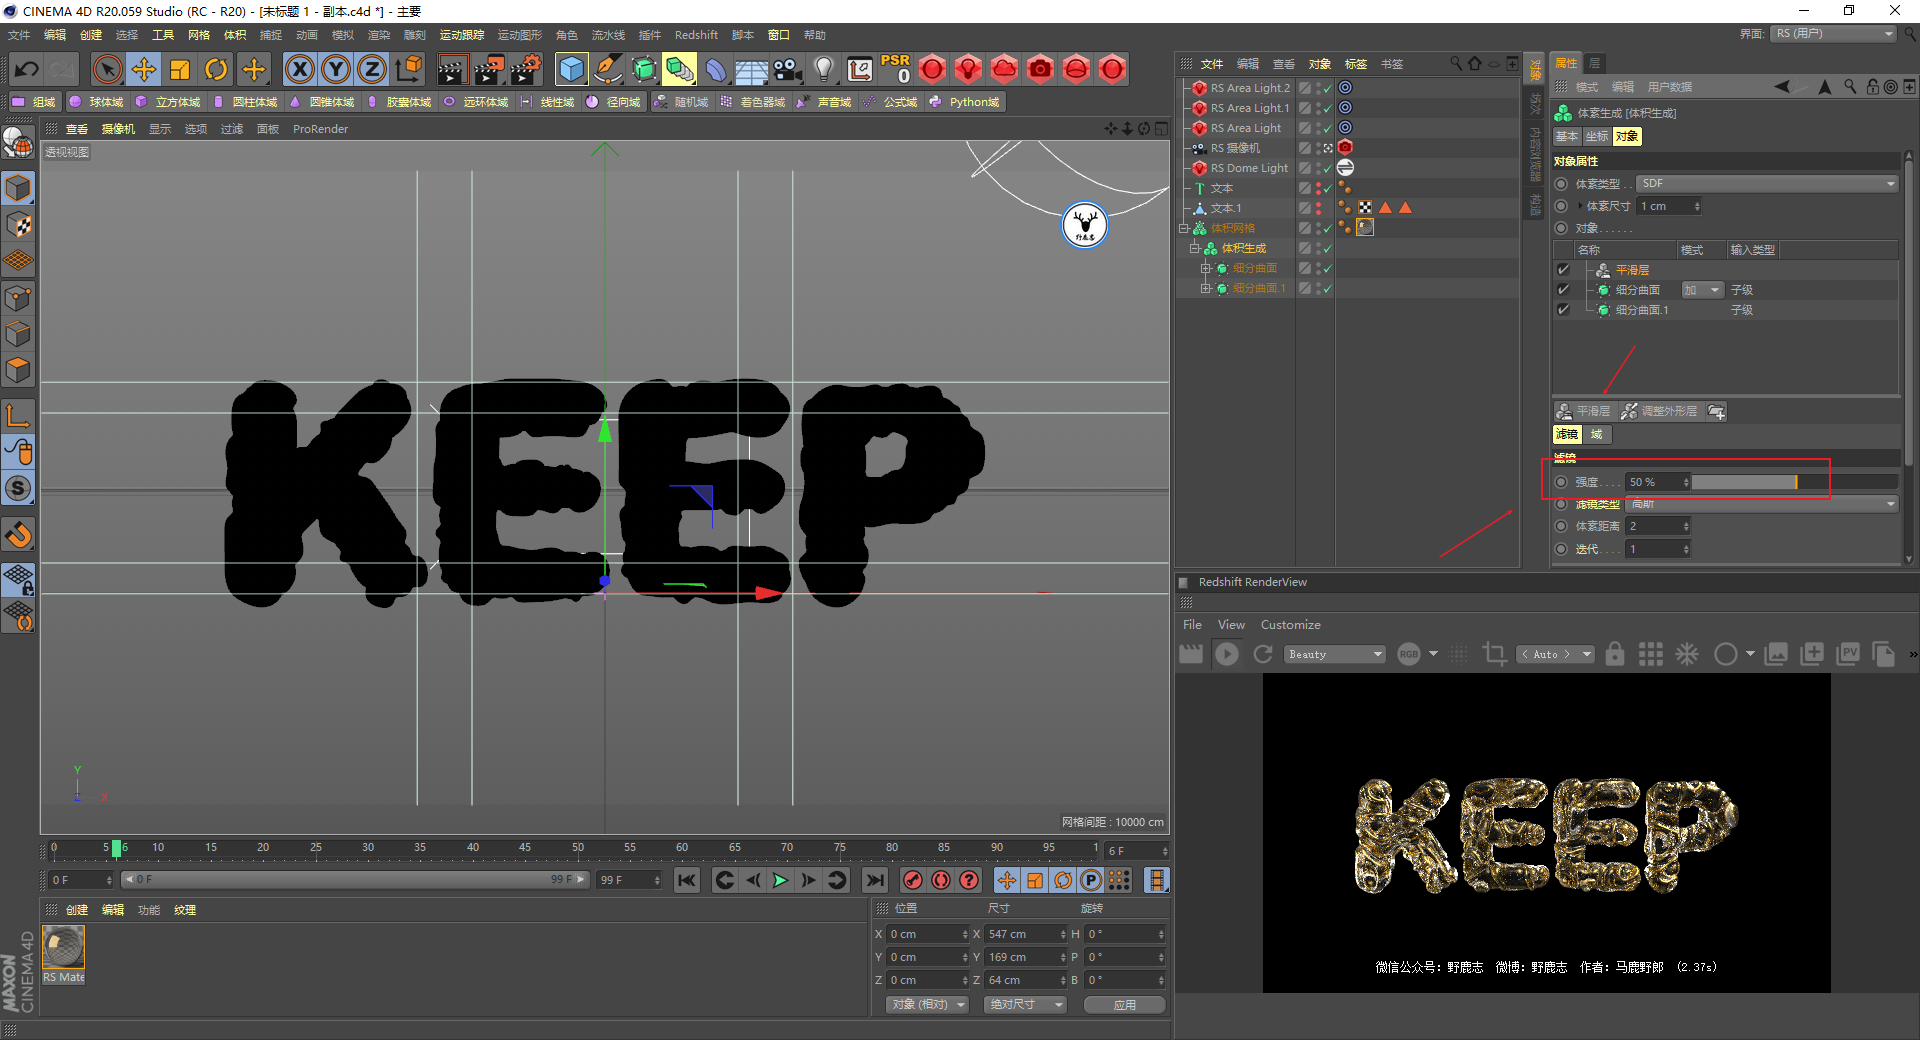
Task: Open RenderView Customize menu
Action: pos(1290,625)
